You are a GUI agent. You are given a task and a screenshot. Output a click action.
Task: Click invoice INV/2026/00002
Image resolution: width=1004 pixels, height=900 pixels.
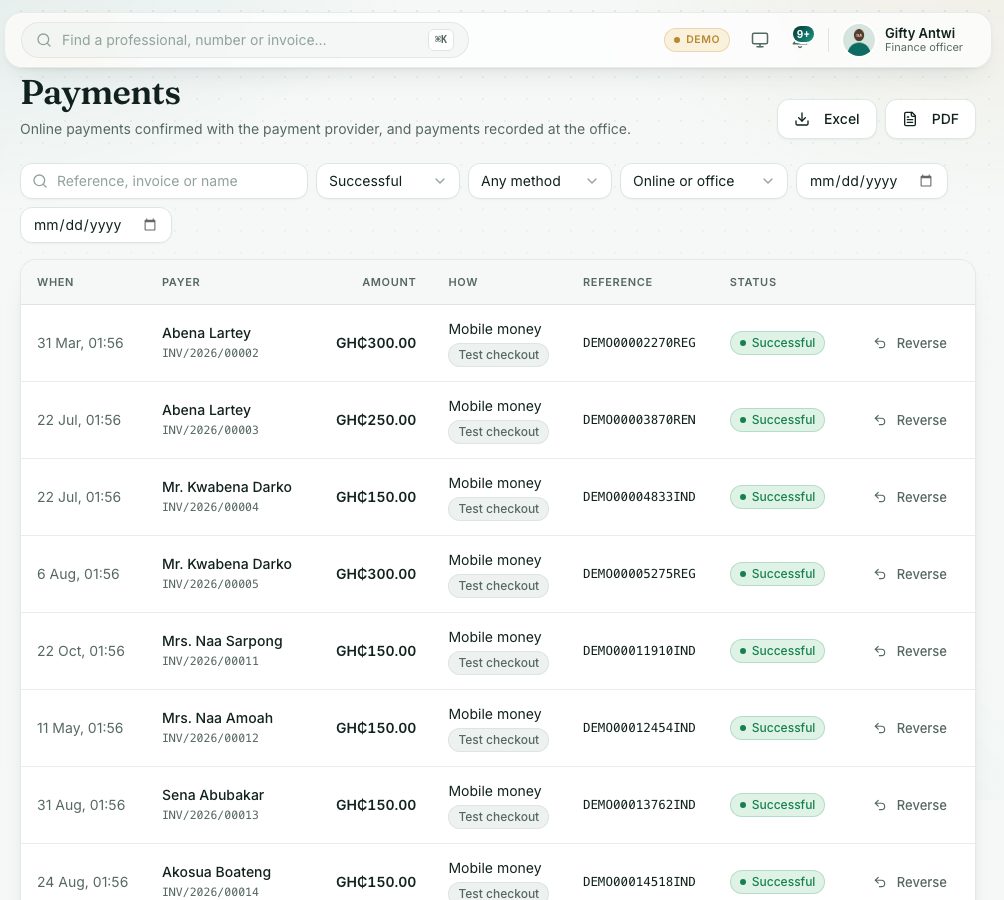pyautogui.click(x=210, y=353)
